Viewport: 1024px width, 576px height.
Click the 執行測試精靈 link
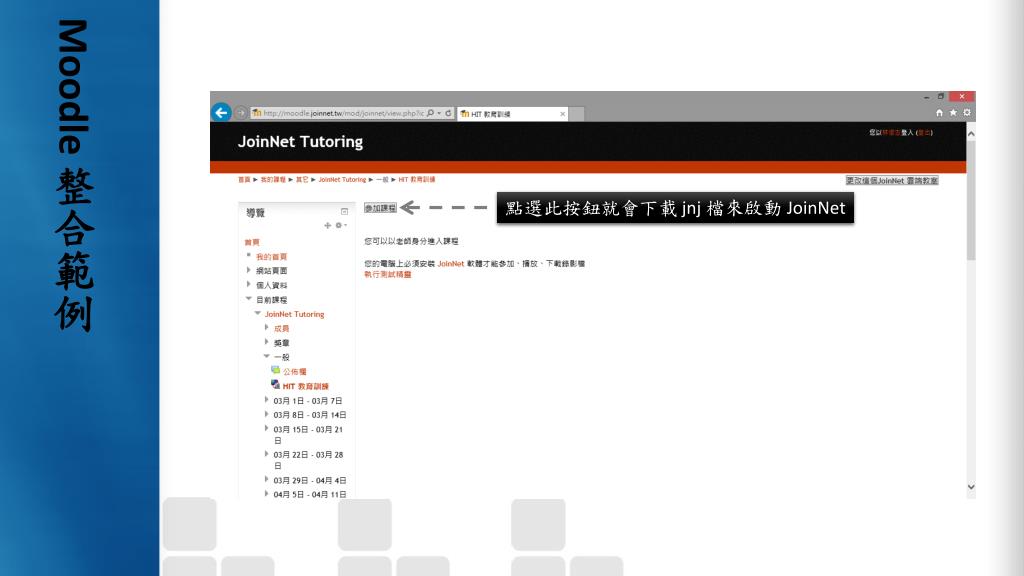point(388,275)
